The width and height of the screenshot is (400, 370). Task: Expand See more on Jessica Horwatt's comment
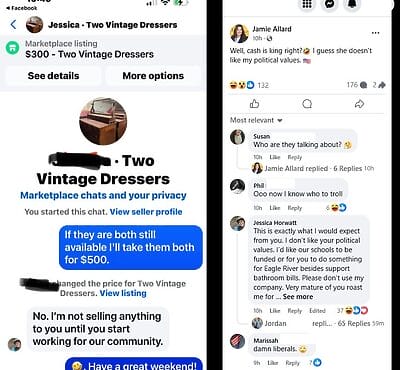click(298, 297)
